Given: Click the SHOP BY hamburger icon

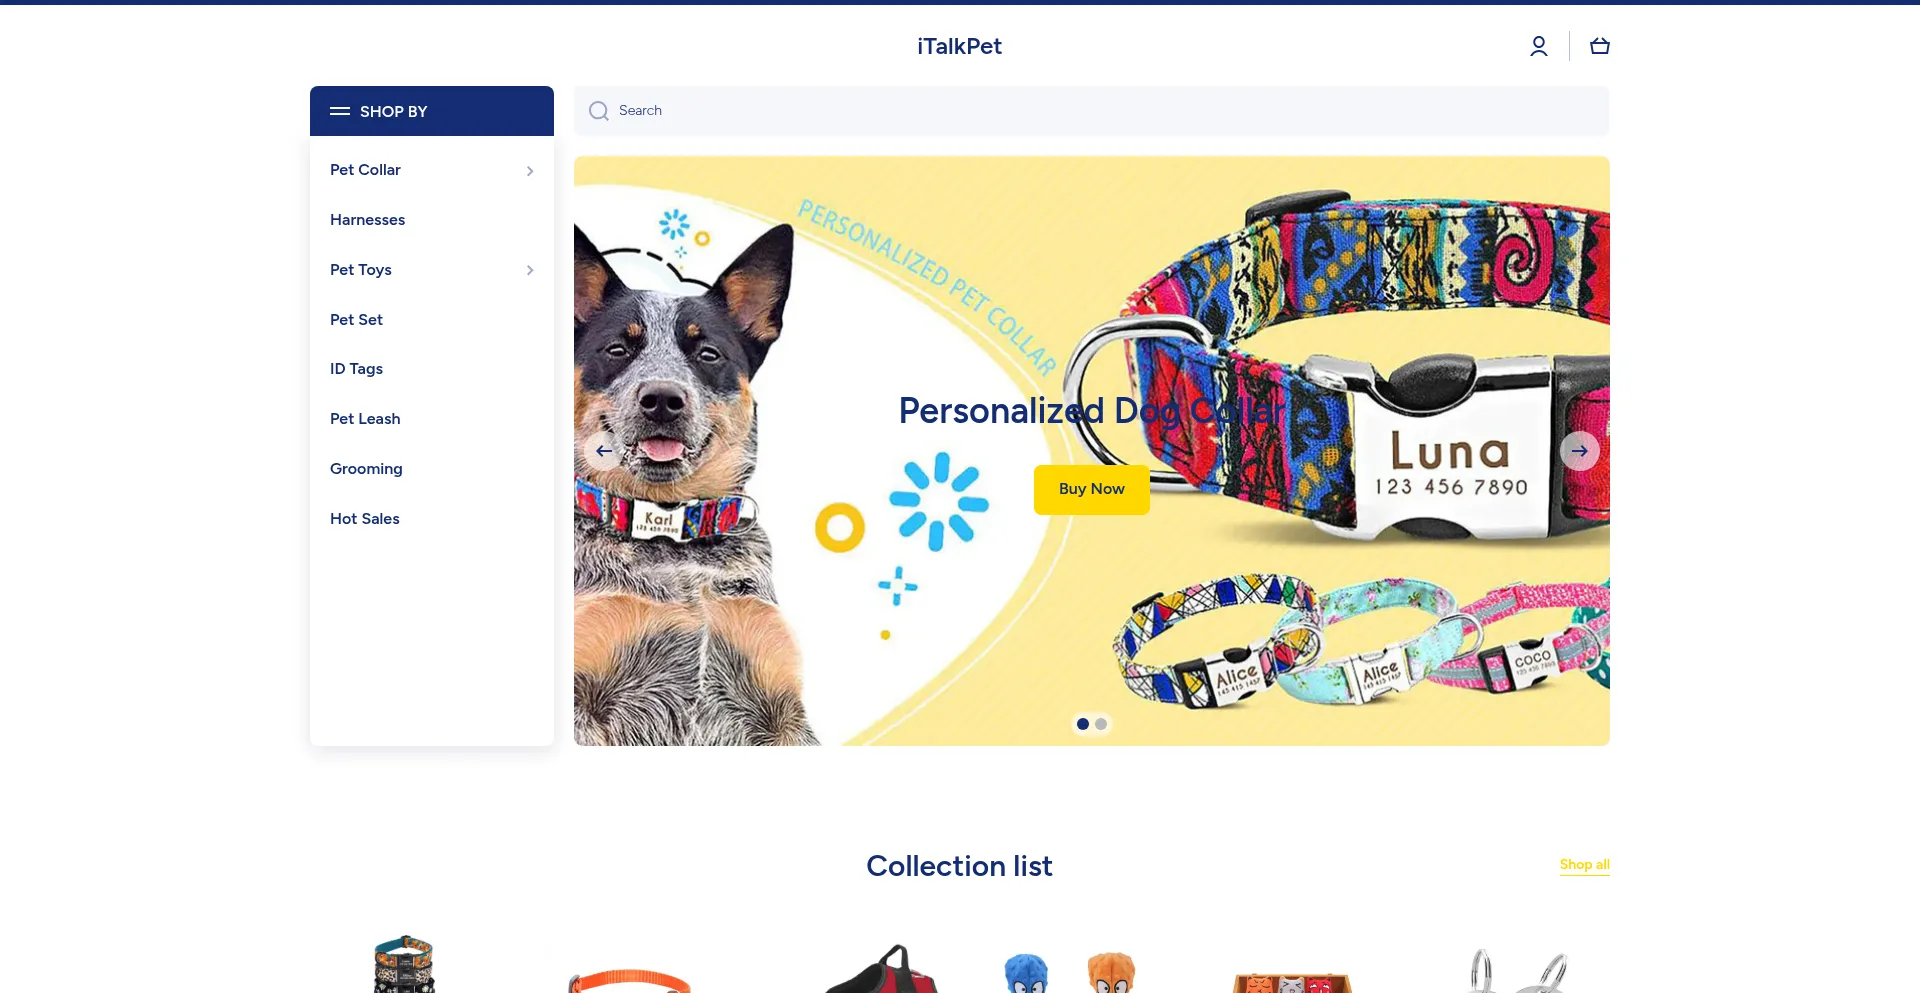Looking at the screenshot, I should pos(340,111).
